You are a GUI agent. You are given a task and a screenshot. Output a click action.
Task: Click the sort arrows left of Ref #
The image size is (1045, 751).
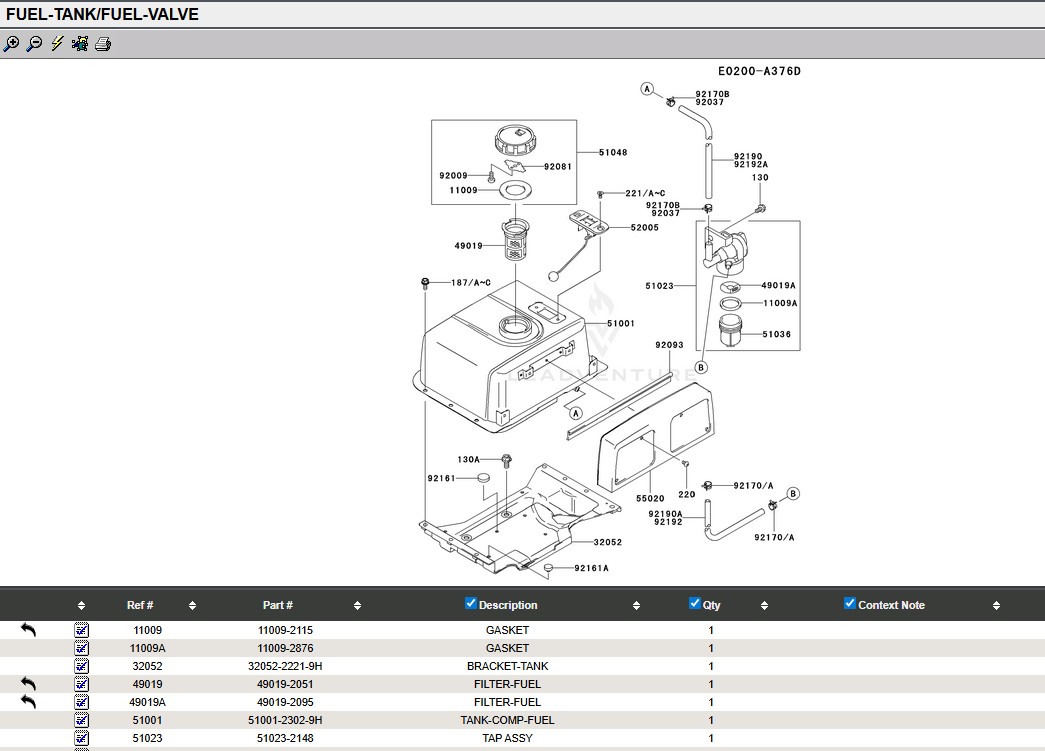(x=81, y=605)
